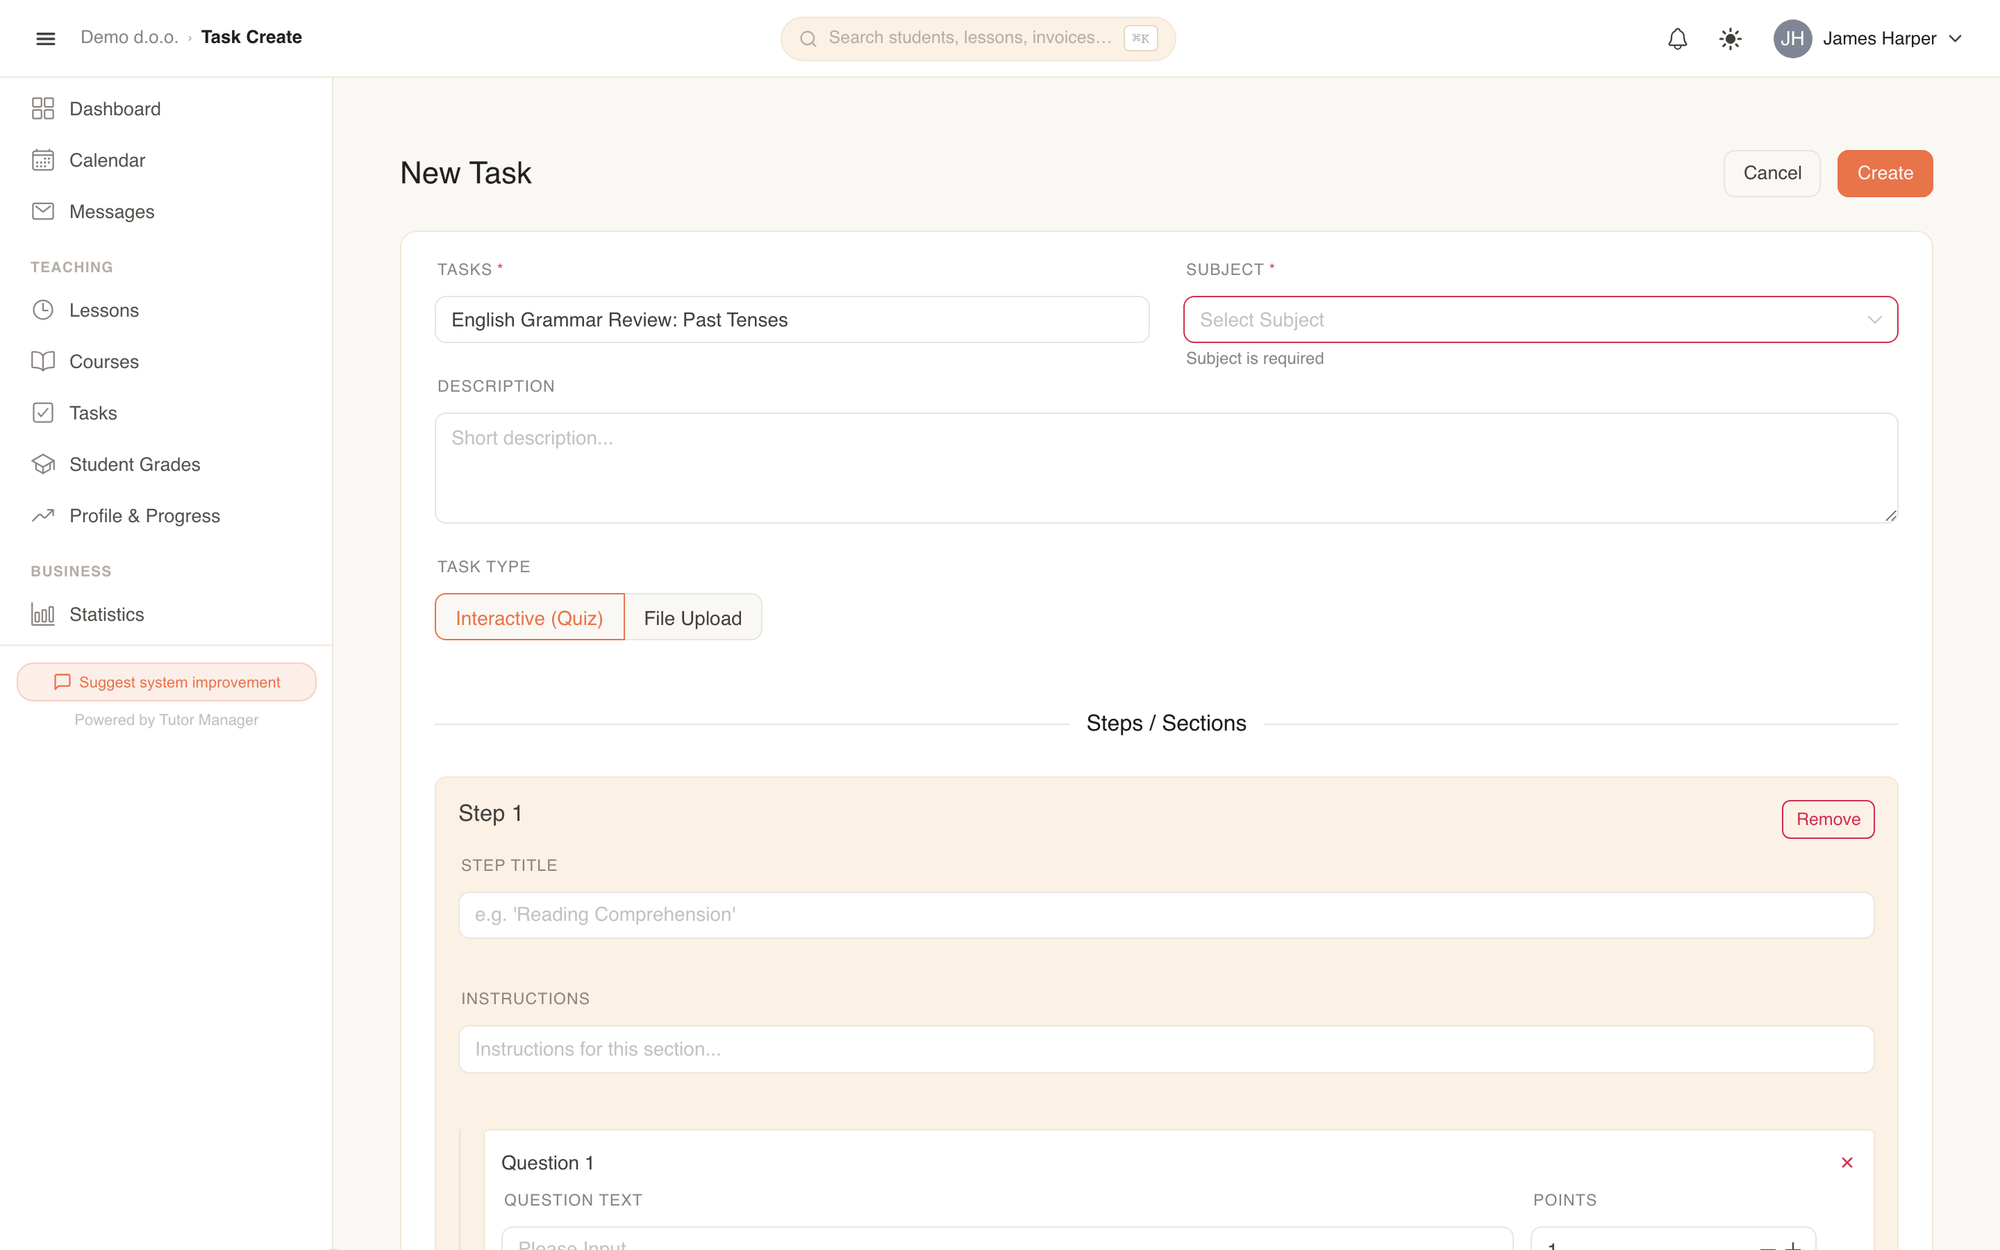
Task: Click the Tasks checkmark icon
Action: coord(43,413)
